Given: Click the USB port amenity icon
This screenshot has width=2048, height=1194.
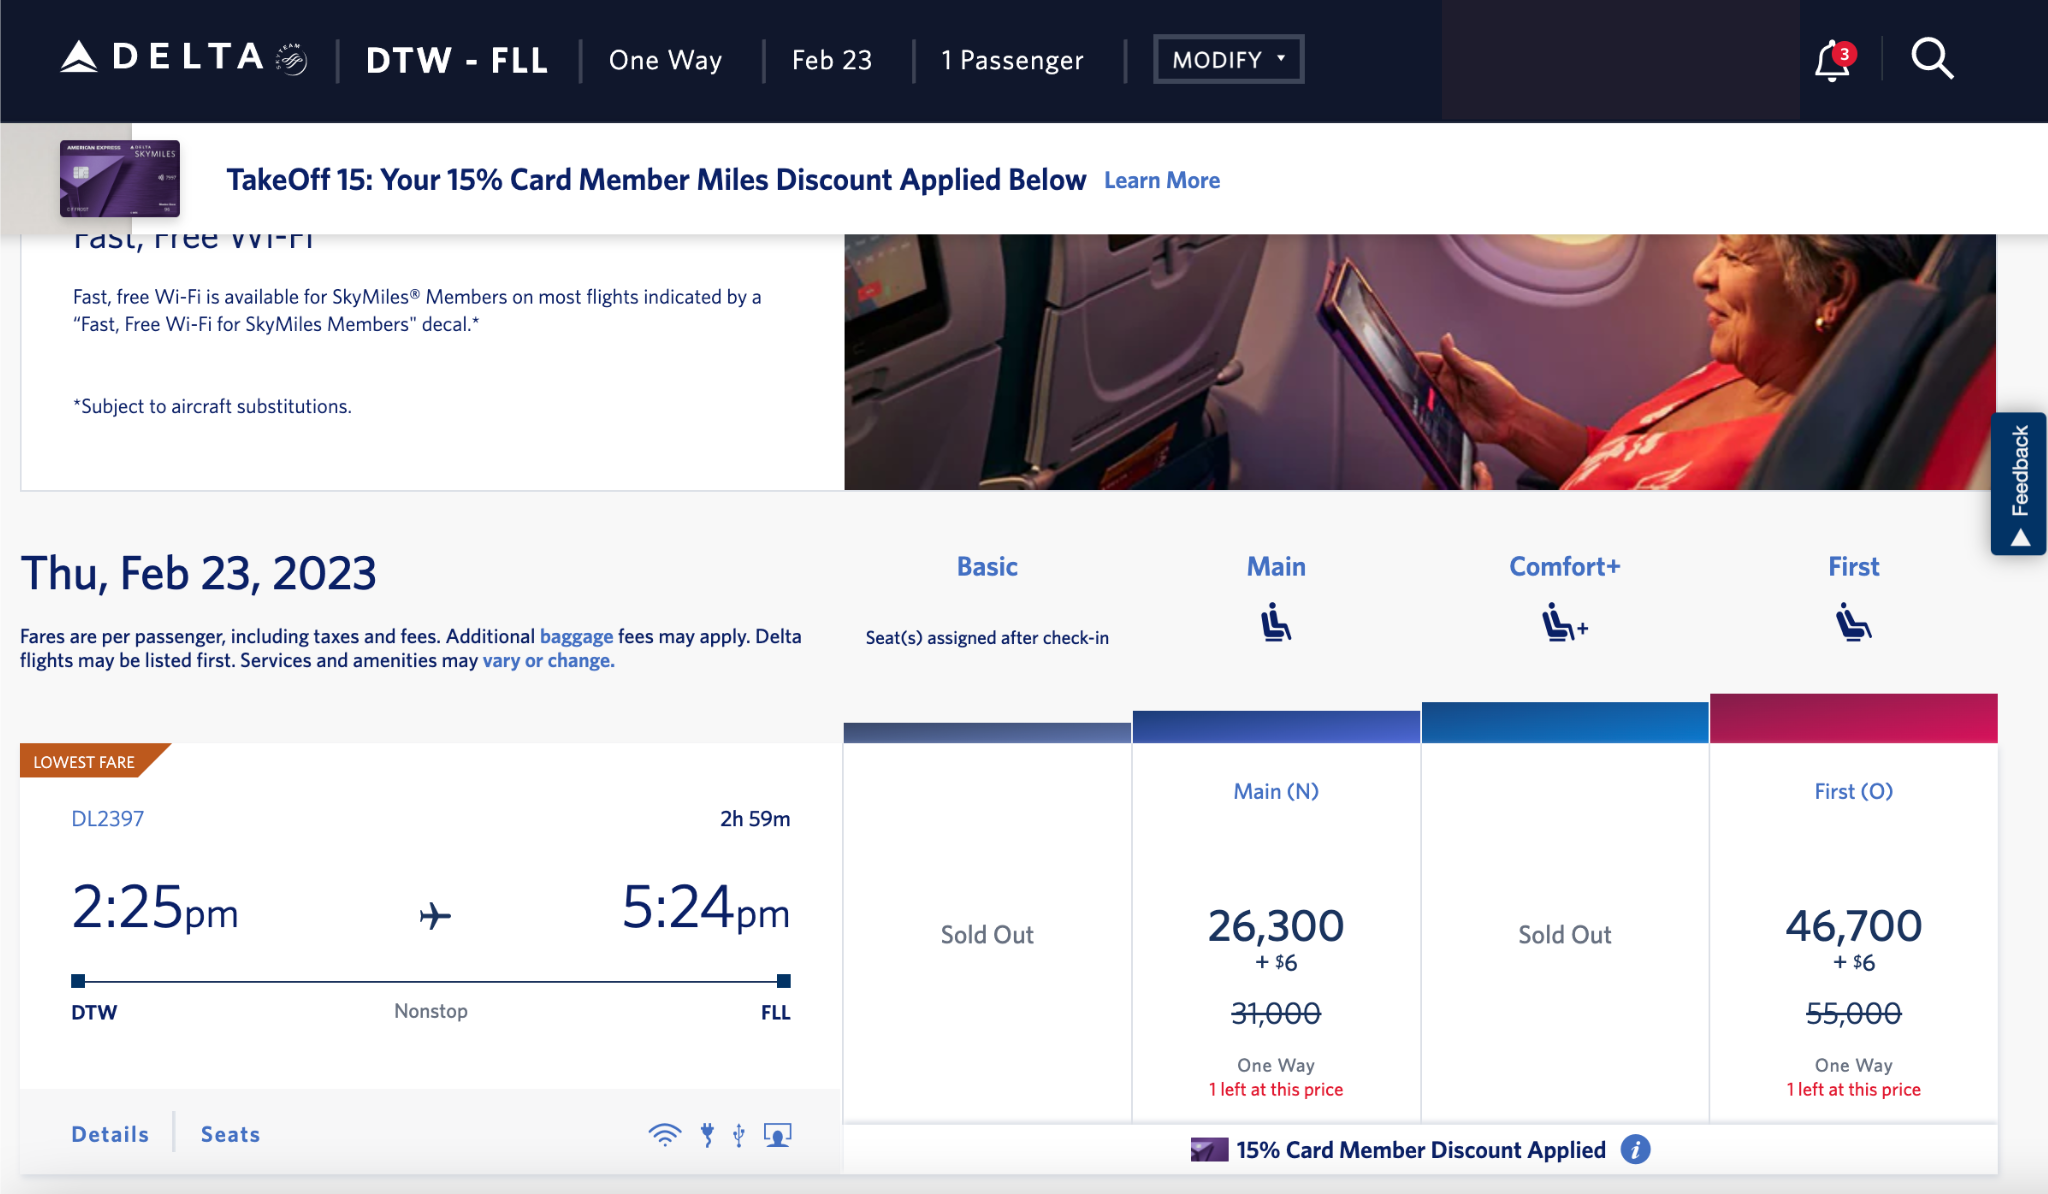Looking at the screenshot, I should (x=738, y=1134).
